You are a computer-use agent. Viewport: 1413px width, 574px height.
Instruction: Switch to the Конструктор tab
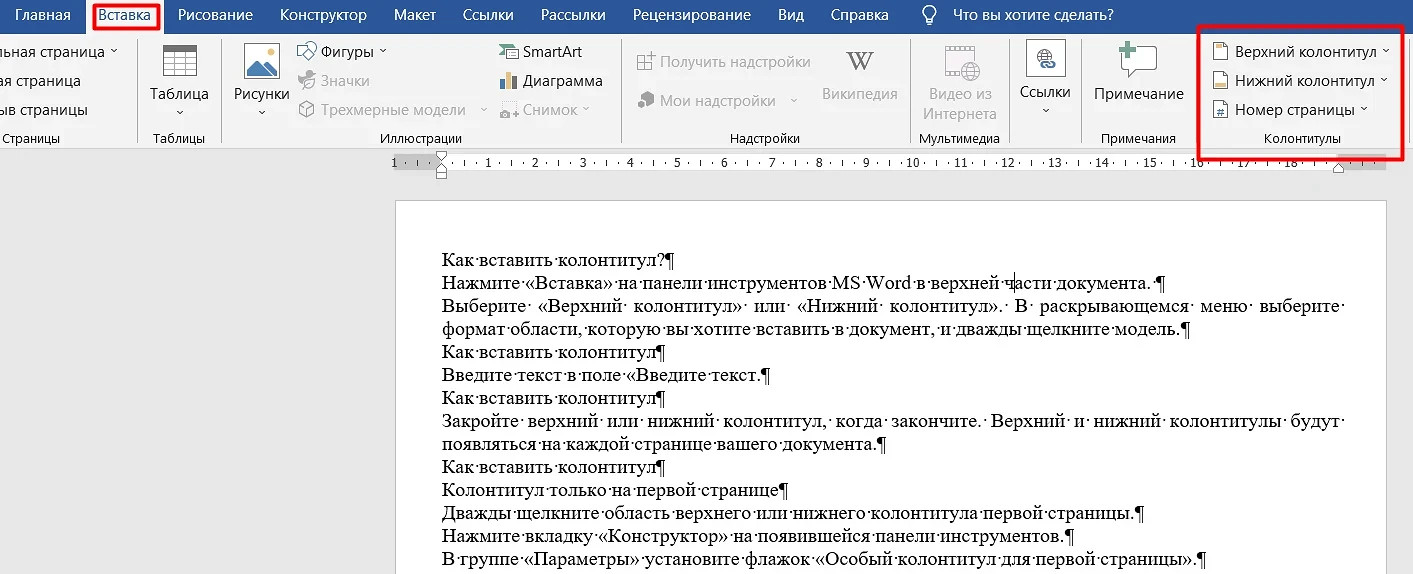pyautogui.click(x=323, y=15)
